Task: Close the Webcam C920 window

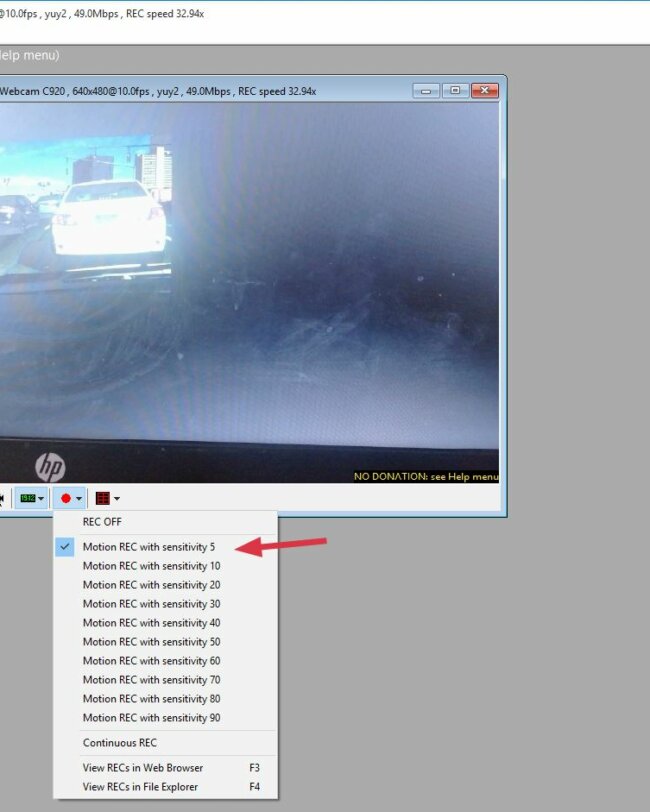Action: coord(485,91)
